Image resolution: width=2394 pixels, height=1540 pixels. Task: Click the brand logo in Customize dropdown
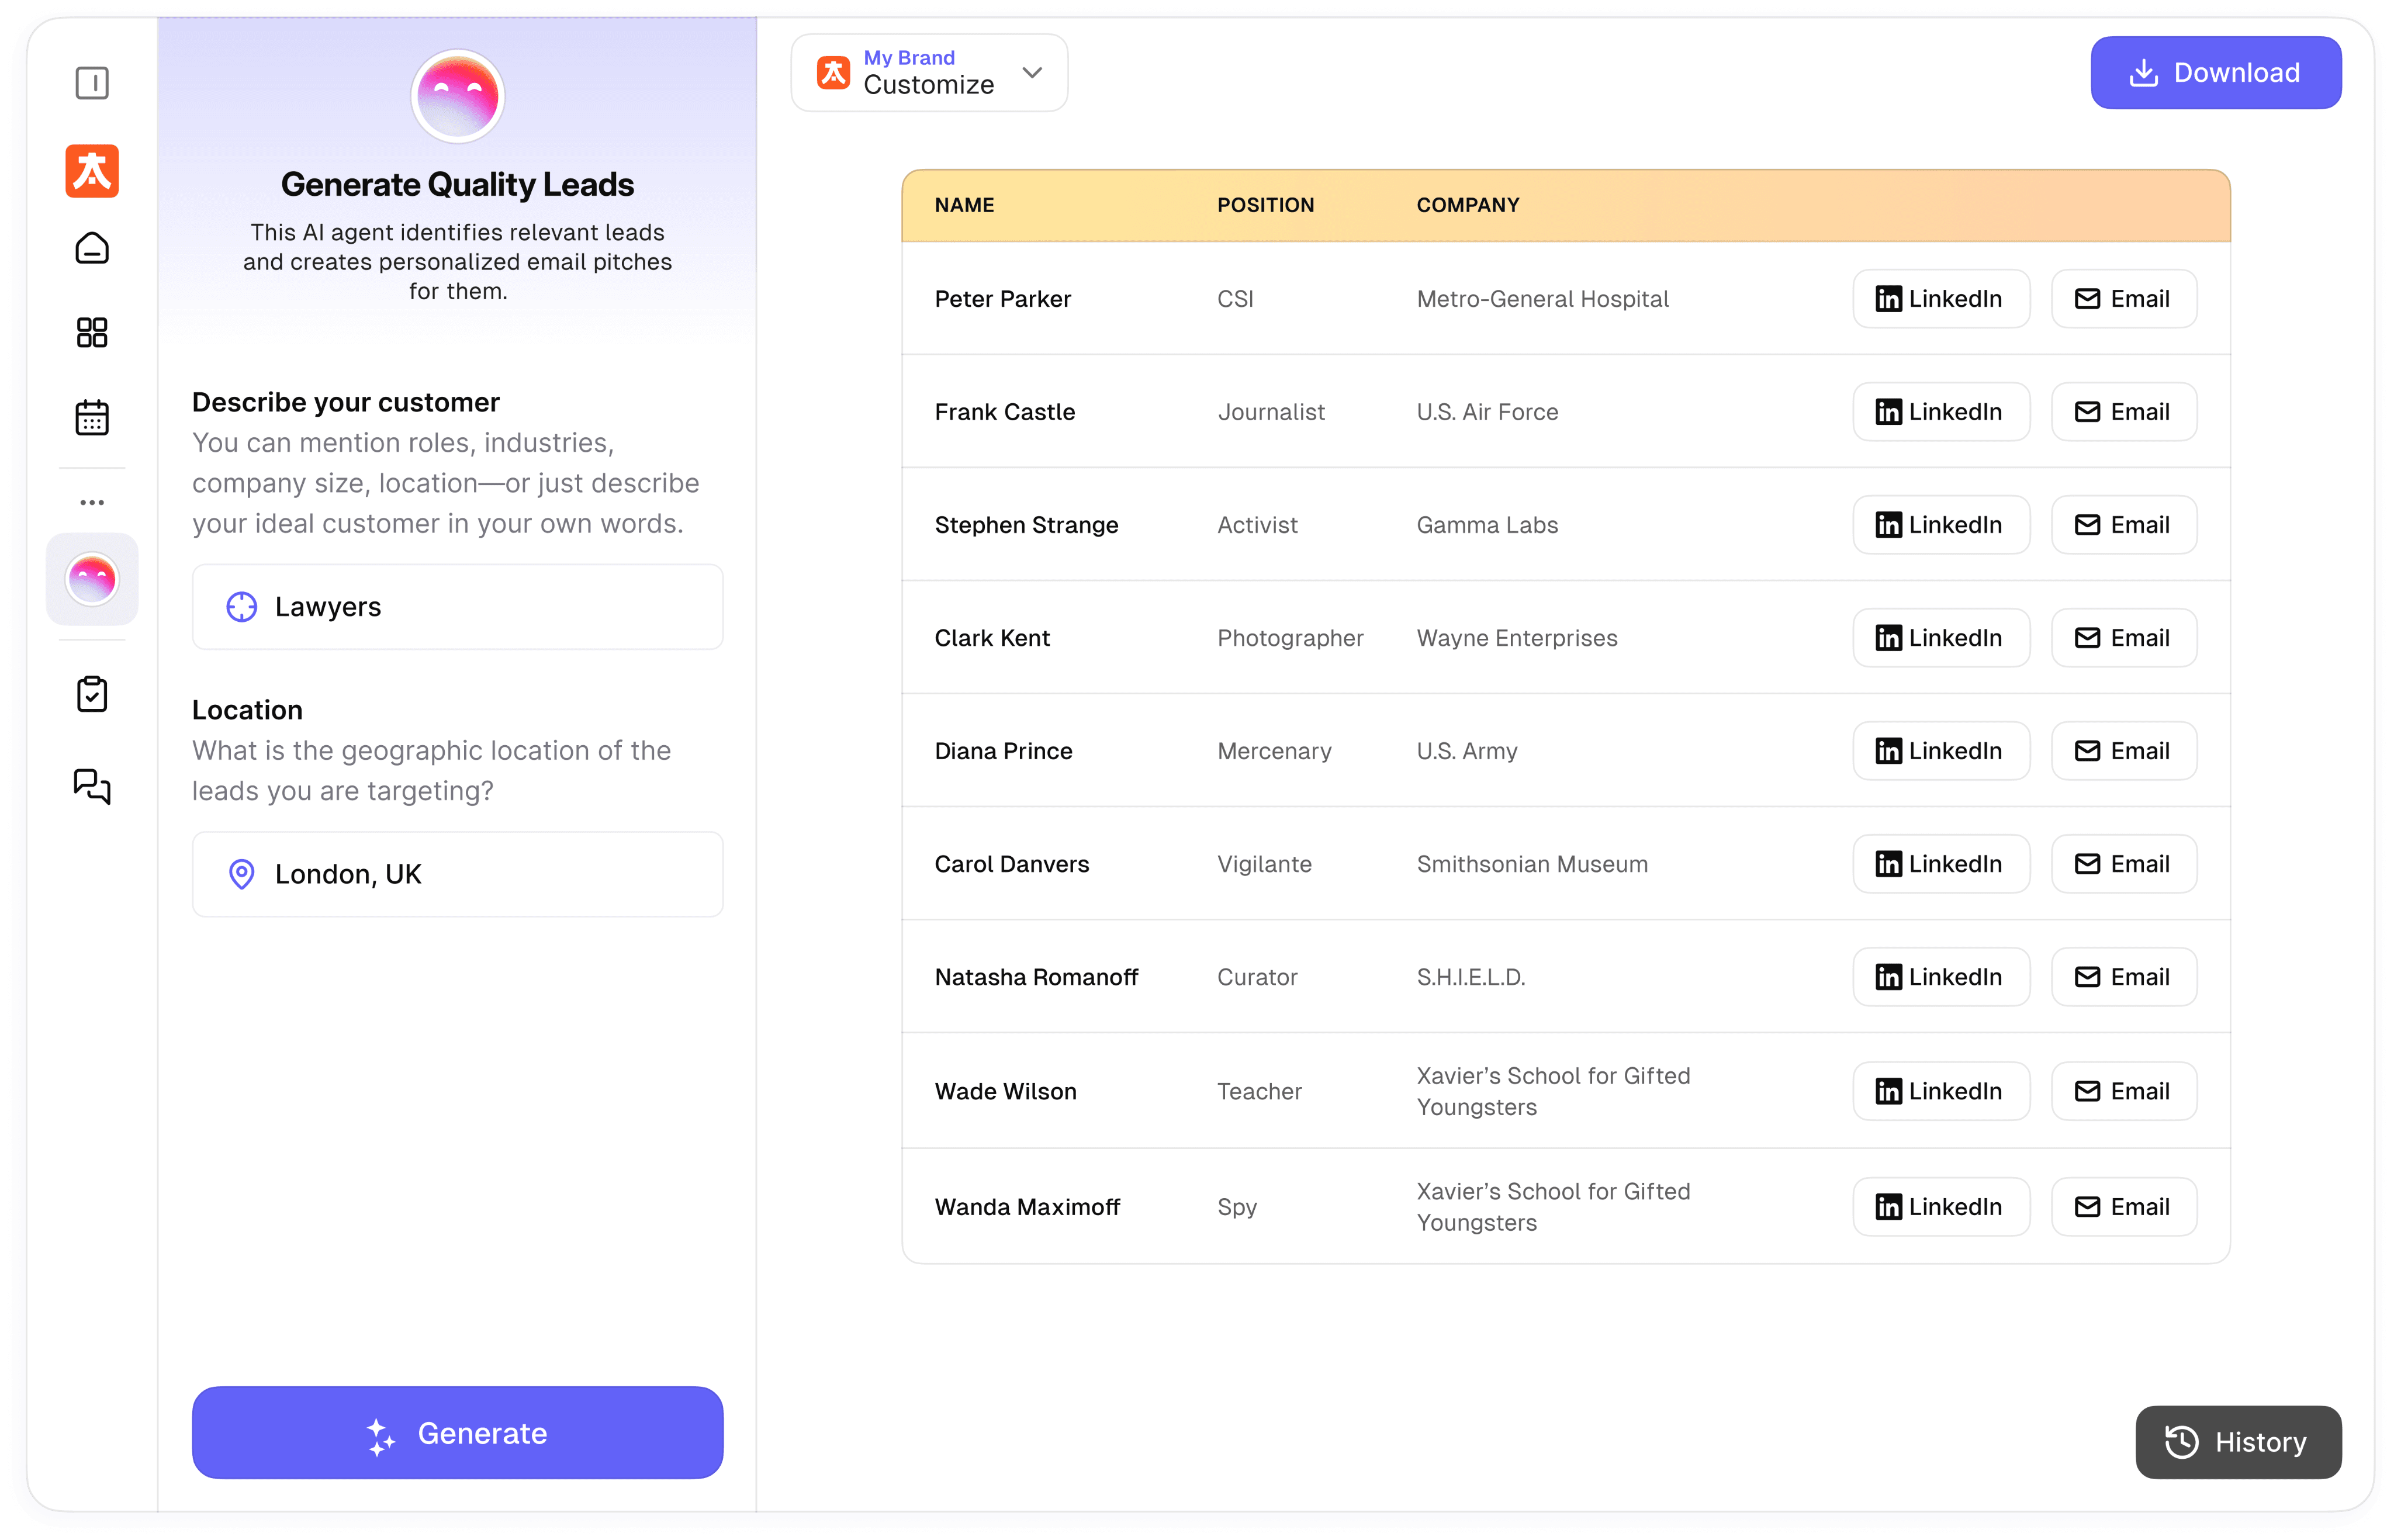pos(833,73)
